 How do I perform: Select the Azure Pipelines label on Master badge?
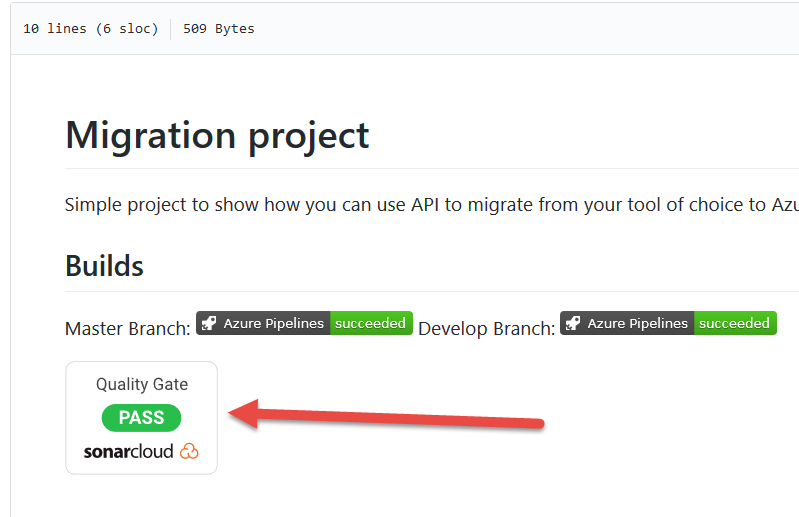click(273, 323)
